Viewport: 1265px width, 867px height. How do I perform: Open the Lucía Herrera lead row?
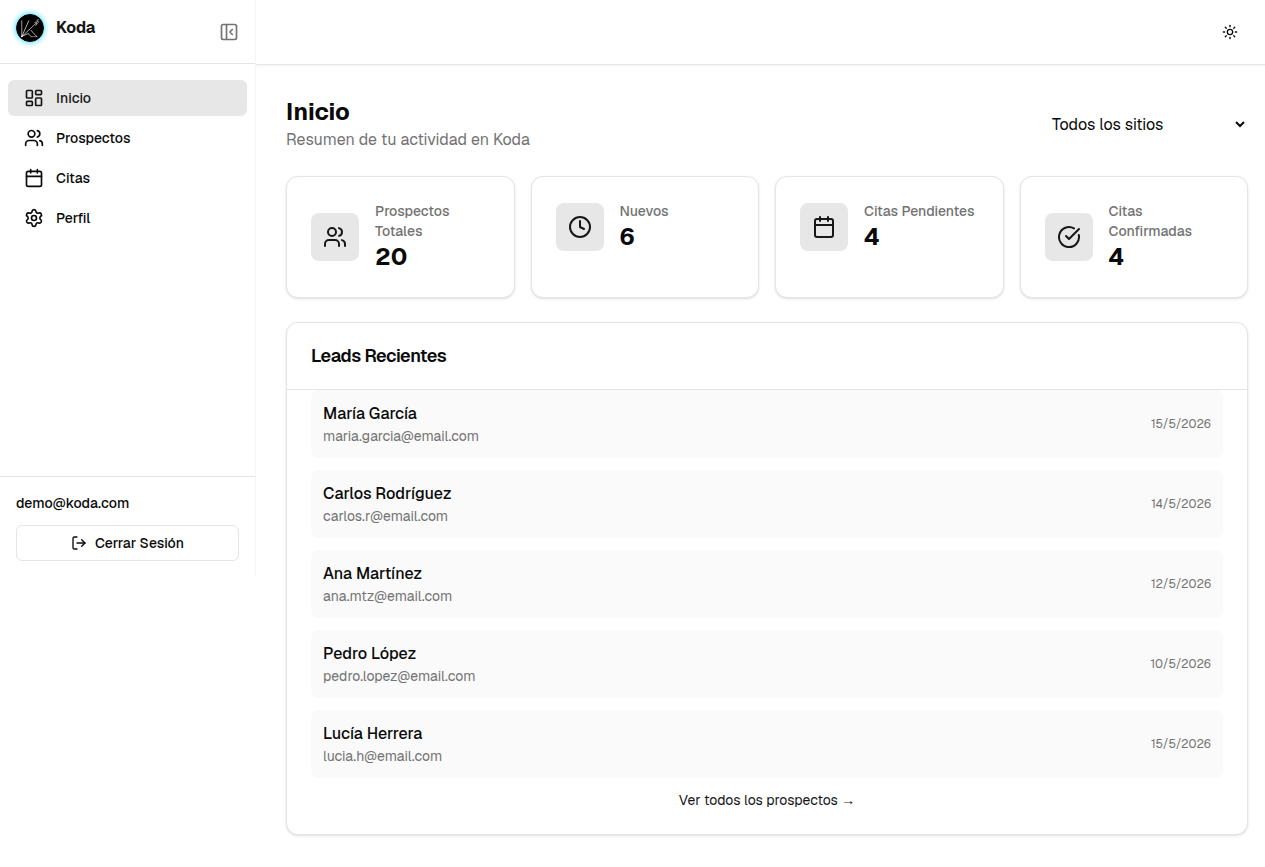[767, 744]
